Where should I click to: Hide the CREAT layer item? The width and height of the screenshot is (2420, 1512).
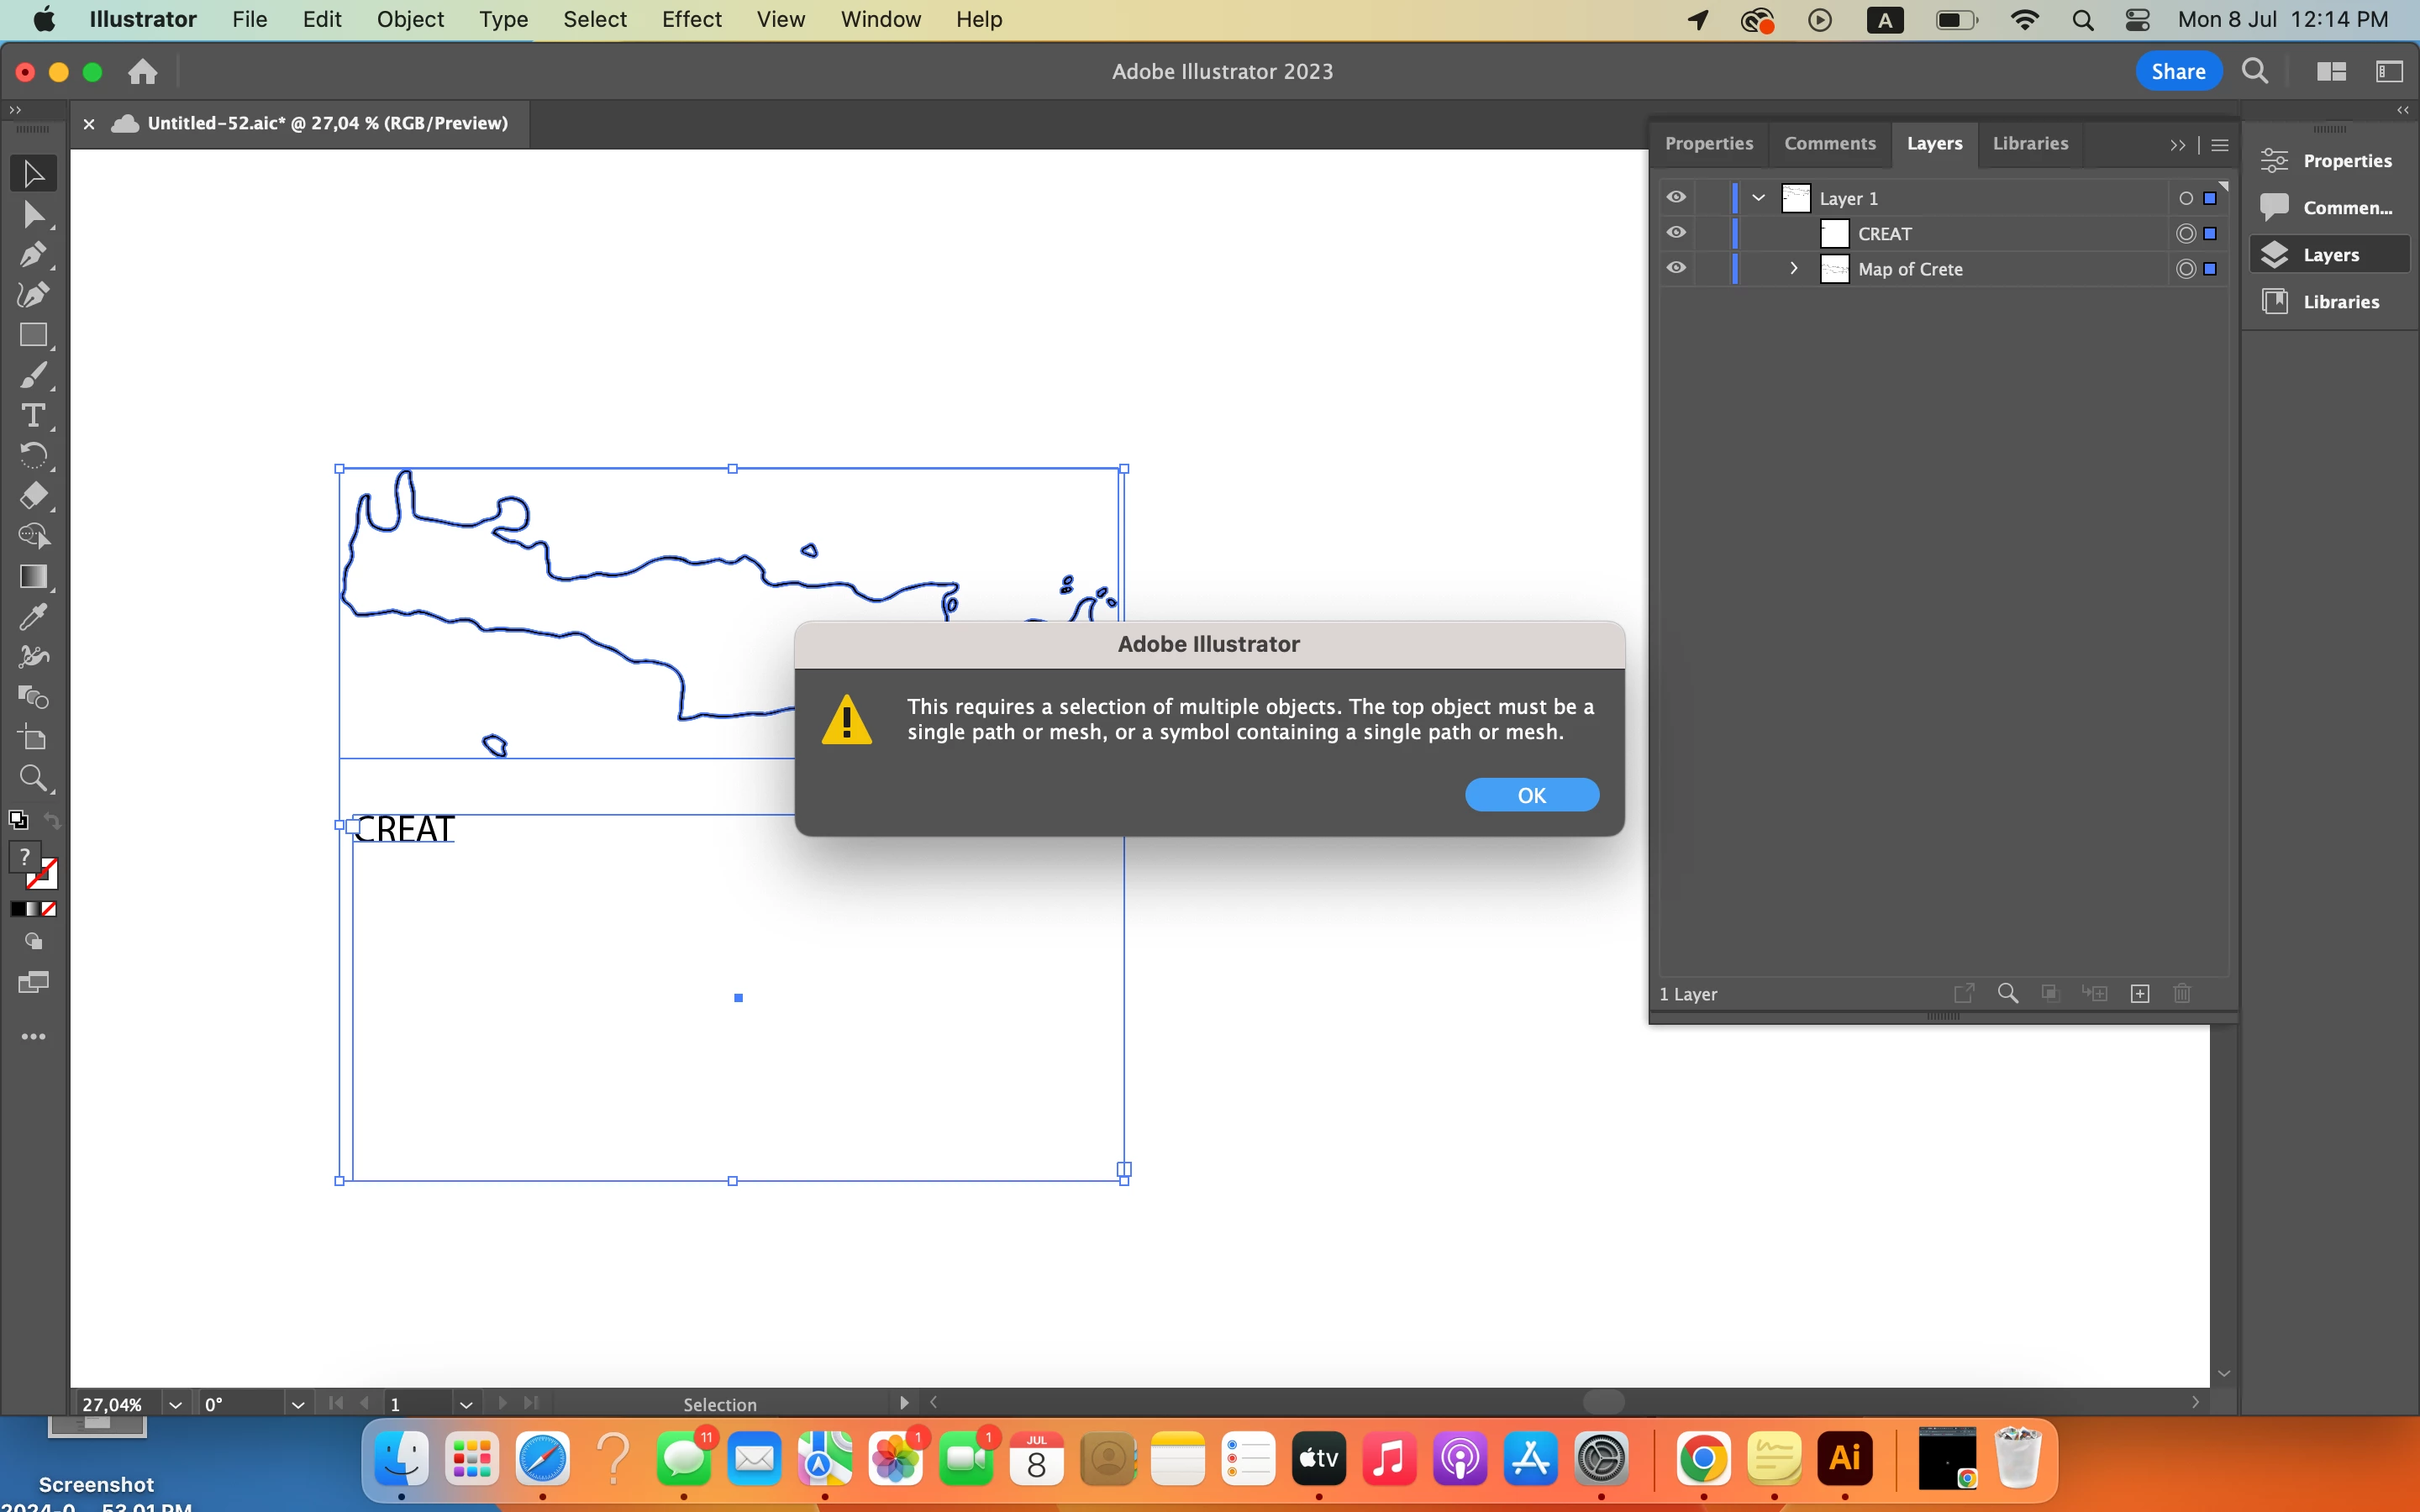coord(1676,233)
